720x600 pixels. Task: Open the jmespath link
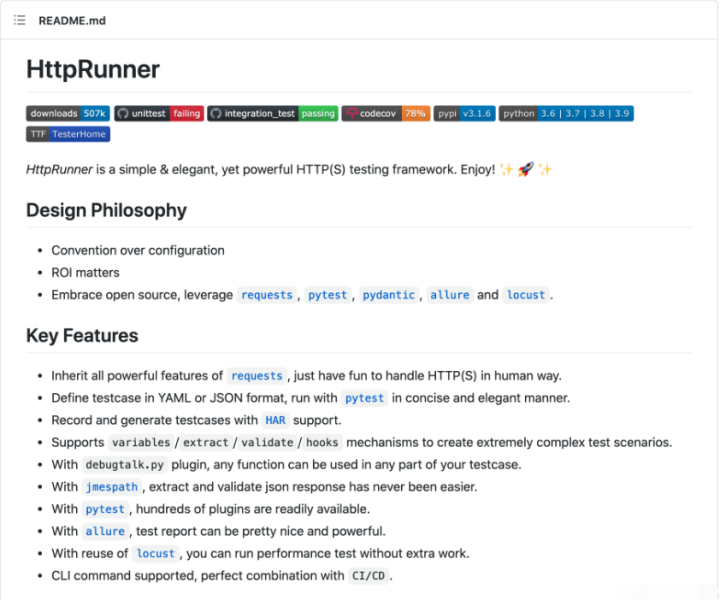click(112, 487)
